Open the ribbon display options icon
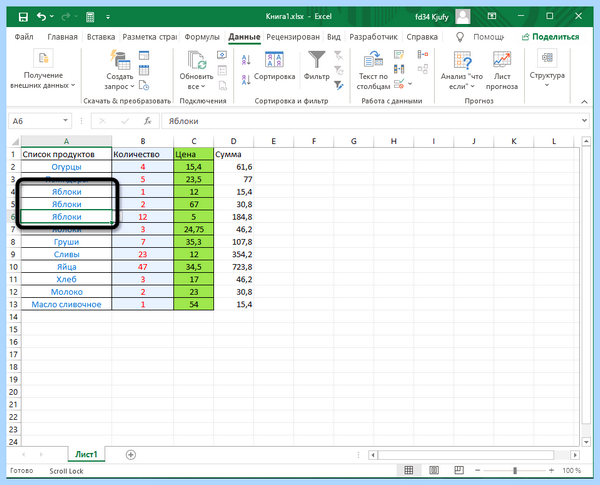Viewport: 600px width, 485px height. point(492,16)
